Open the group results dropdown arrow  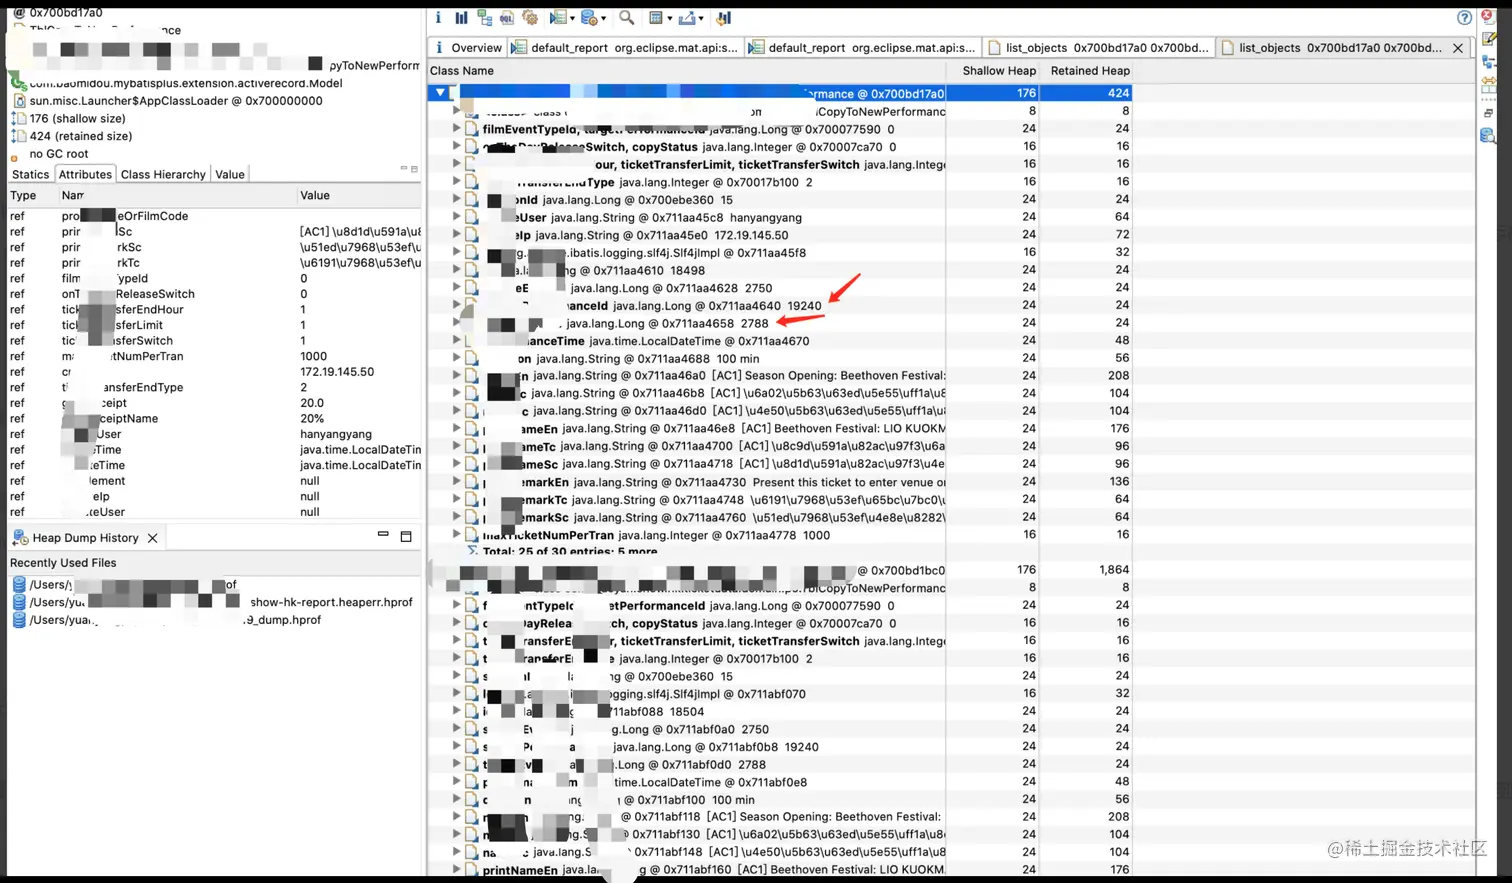pos(669,18)
